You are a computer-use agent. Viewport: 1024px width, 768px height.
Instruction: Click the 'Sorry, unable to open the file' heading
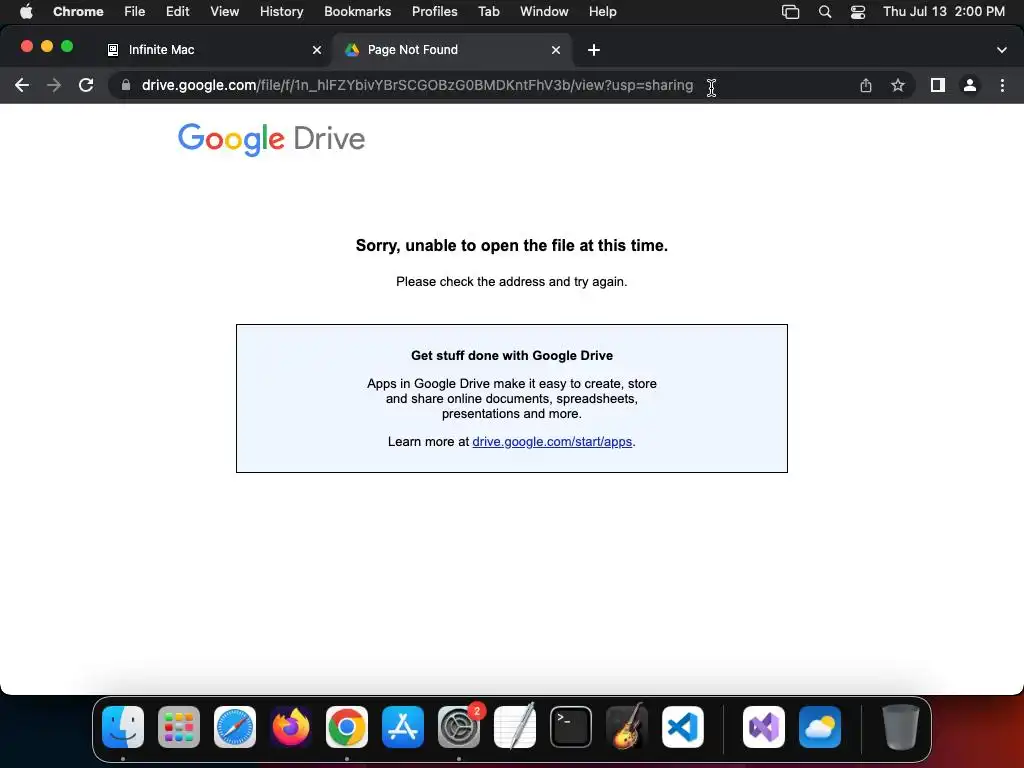pyautogui.click(x=512, y=246)
